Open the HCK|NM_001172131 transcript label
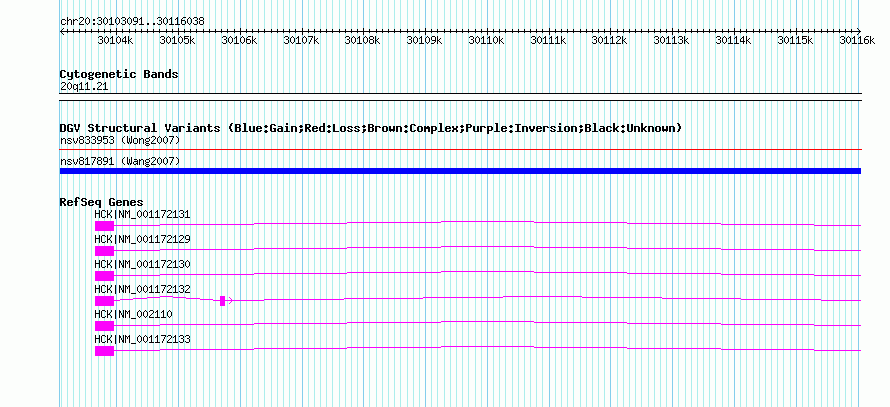The width and height of the screenshot is (890, 407). (x=142, y=215)
